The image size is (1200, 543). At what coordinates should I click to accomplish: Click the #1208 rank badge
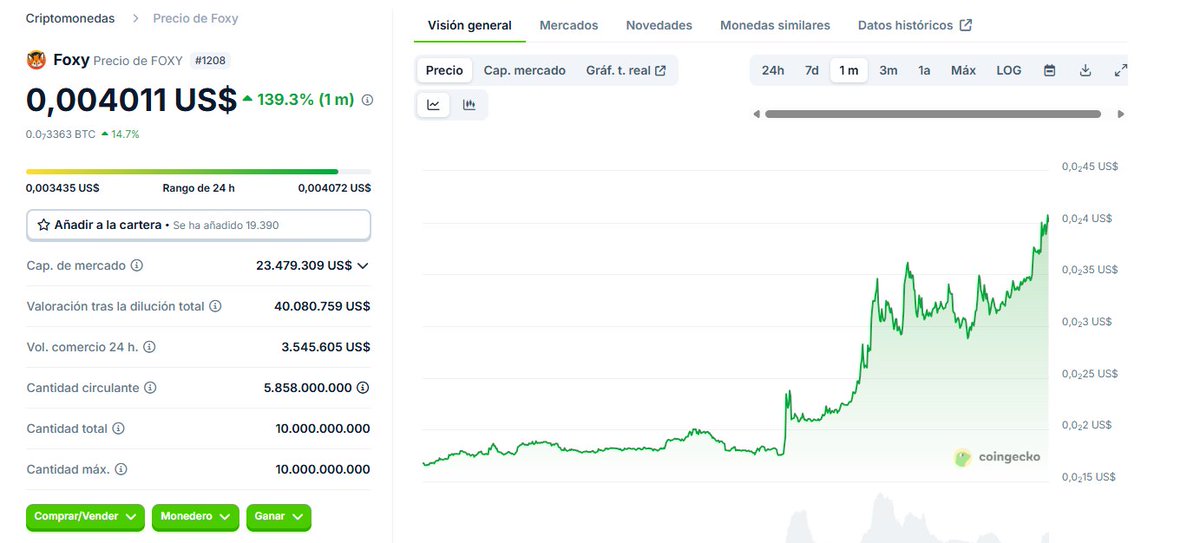pyautogui.click(x=210, y=60)
